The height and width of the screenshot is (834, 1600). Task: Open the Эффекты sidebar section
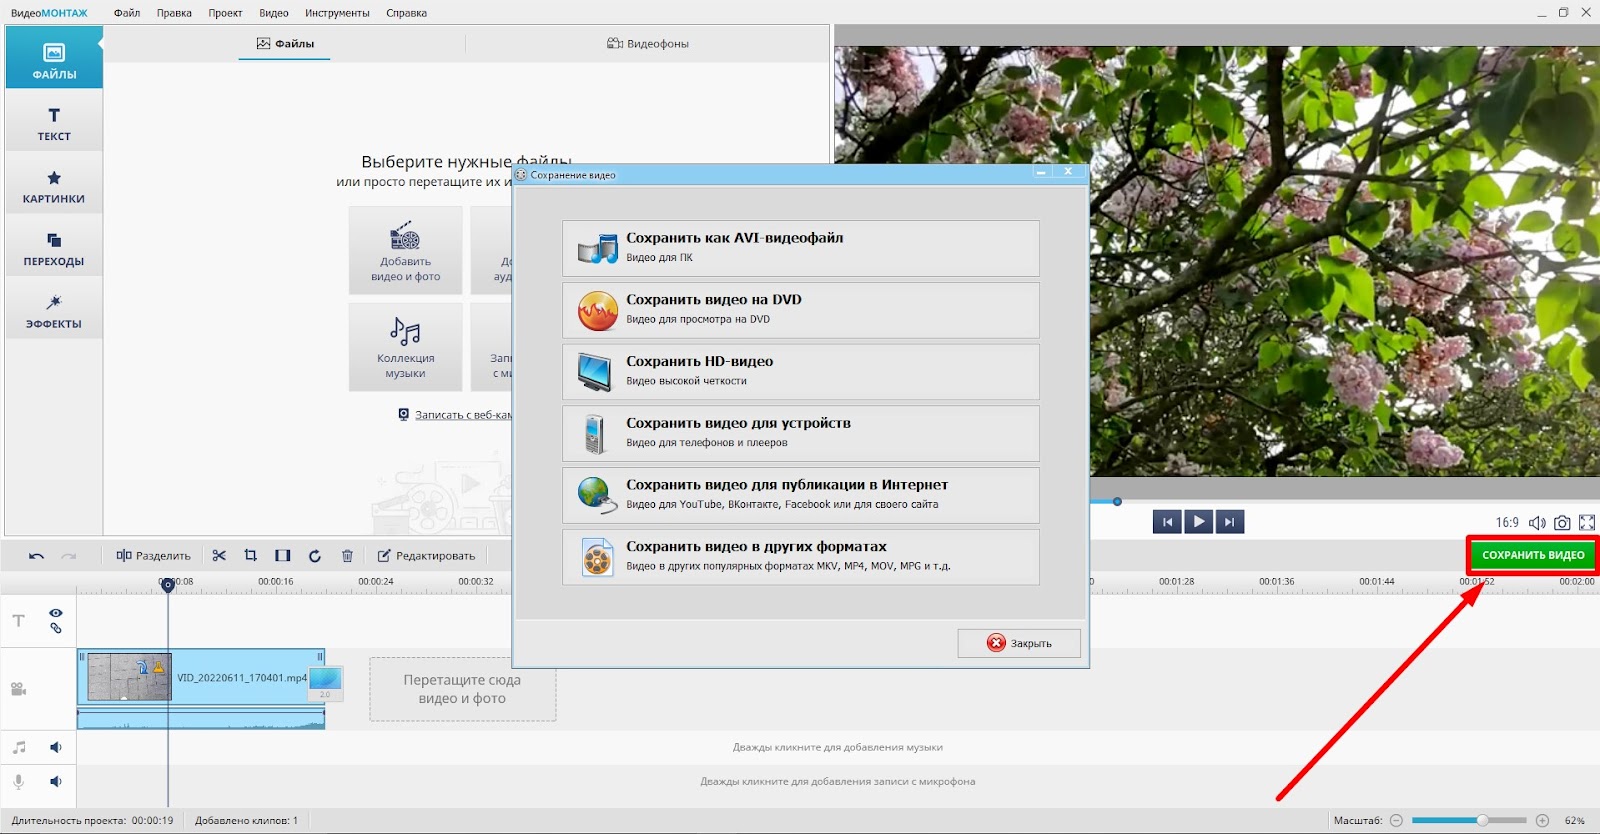pyautogui.click(x=54, y=309)
